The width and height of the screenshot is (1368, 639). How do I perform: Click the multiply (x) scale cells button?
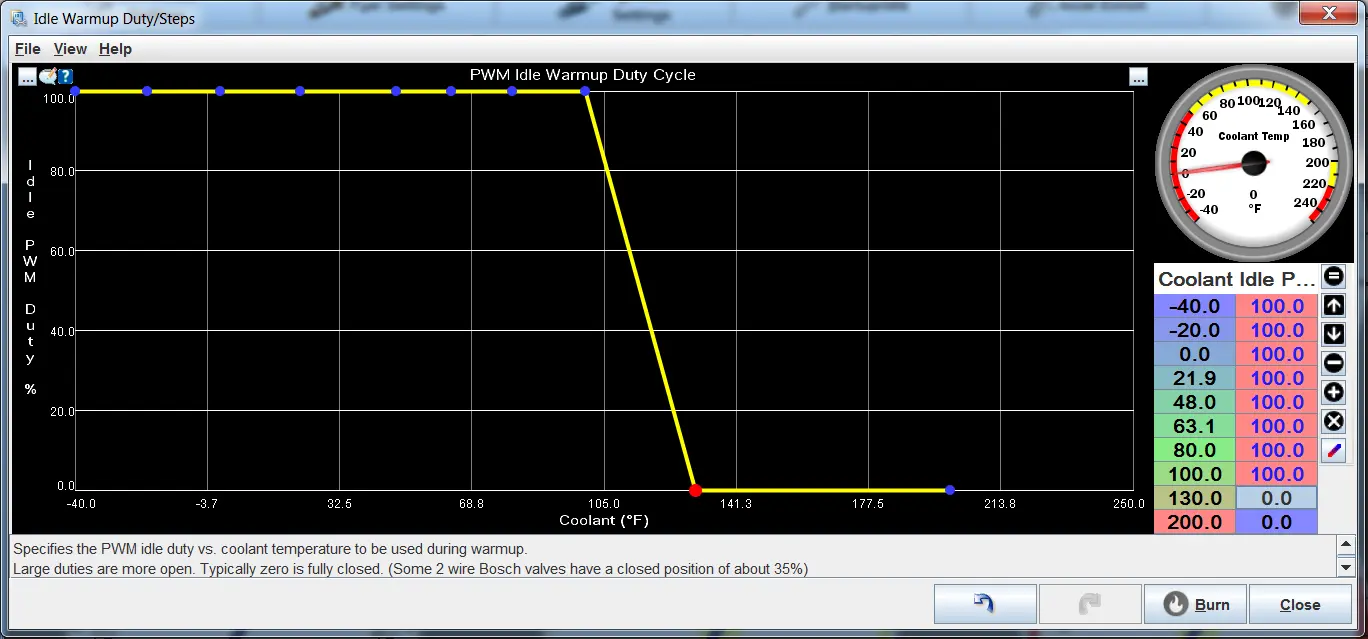click(1333, 421)
